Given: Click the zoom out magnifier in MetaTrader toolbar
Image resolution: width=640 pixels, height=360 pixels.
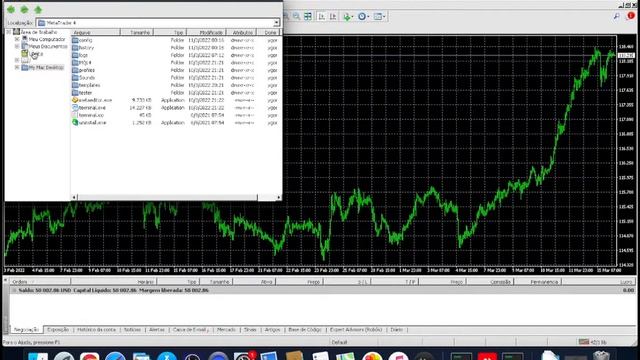Looking at the screenshot, I should click(296, 16).
